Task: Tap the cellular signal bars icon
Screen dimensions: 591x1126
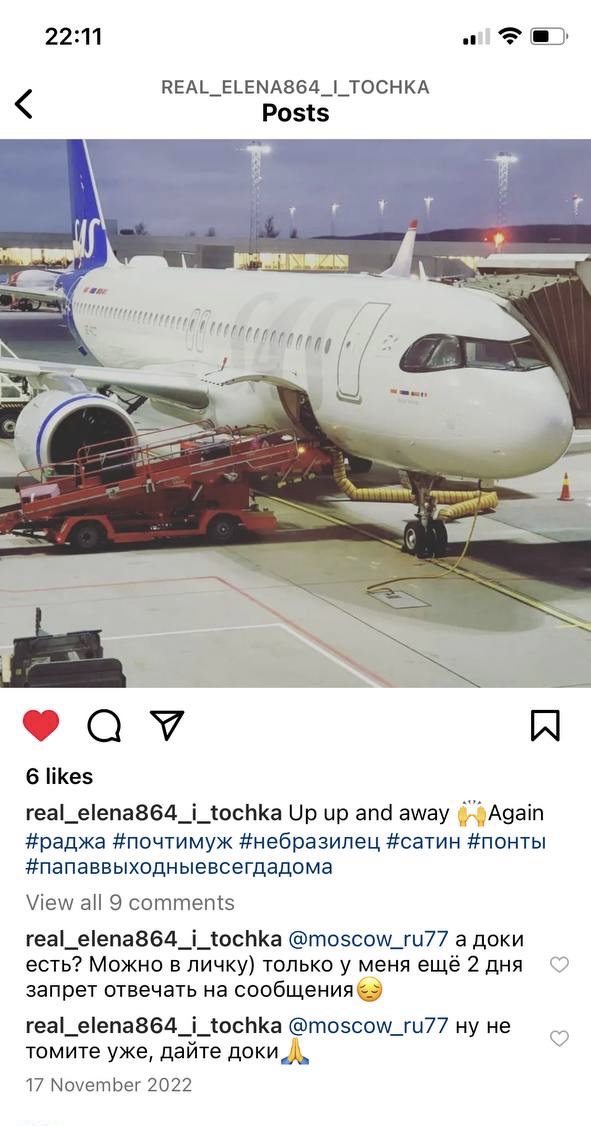Action: pos(476,37)
